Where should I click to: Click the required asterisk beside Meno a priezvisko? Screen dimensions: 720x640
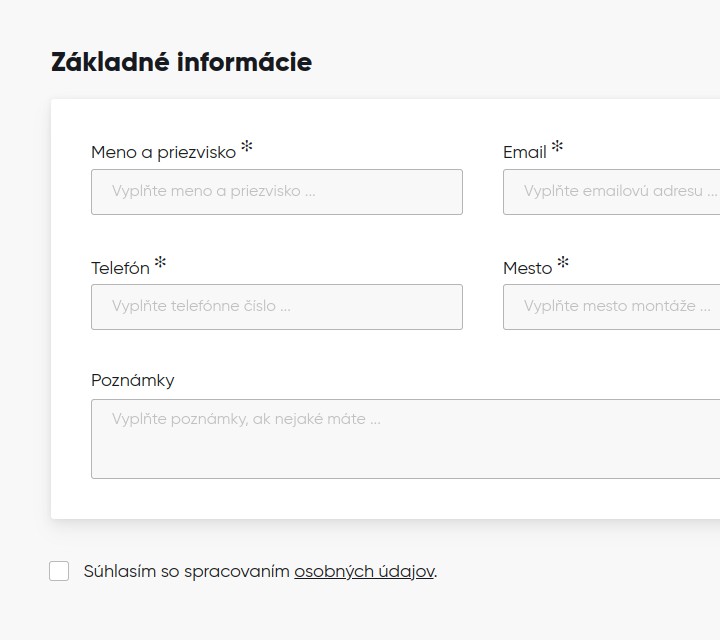tap(247, 148)
